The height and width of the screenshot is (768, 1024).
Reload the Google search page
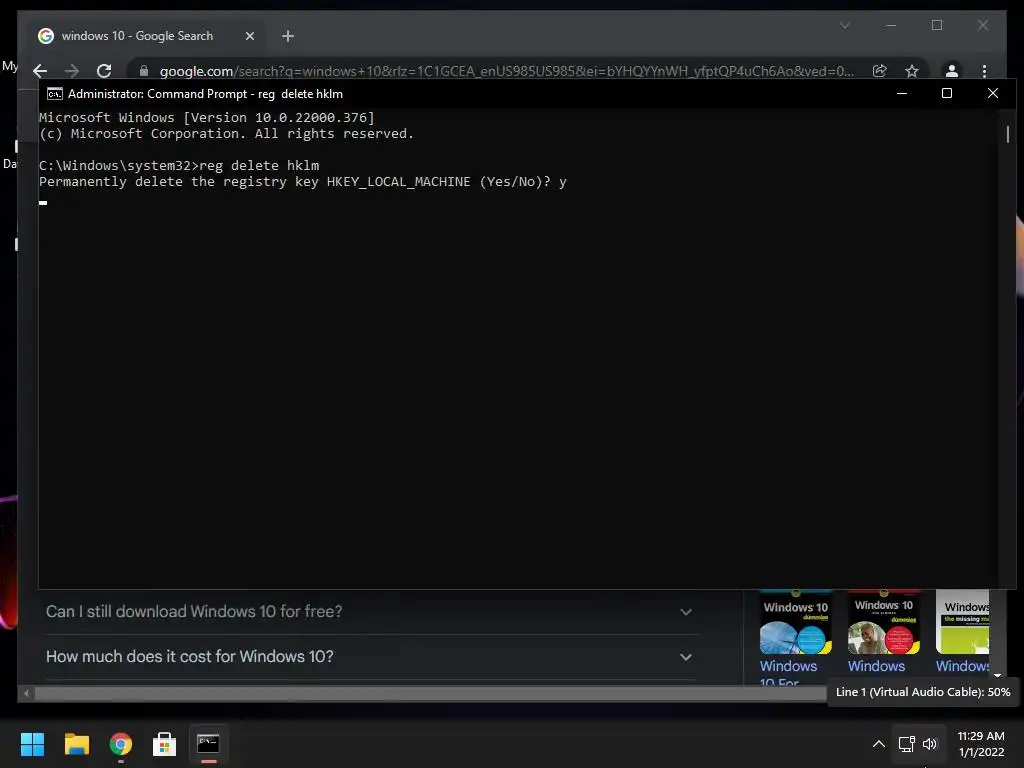[x=104, y=71]
